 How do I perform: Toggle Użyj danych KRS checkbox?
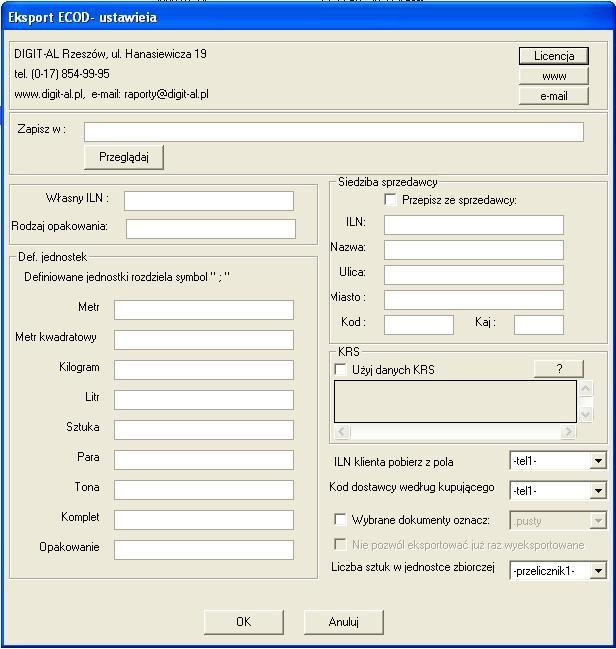coord(340,369)
